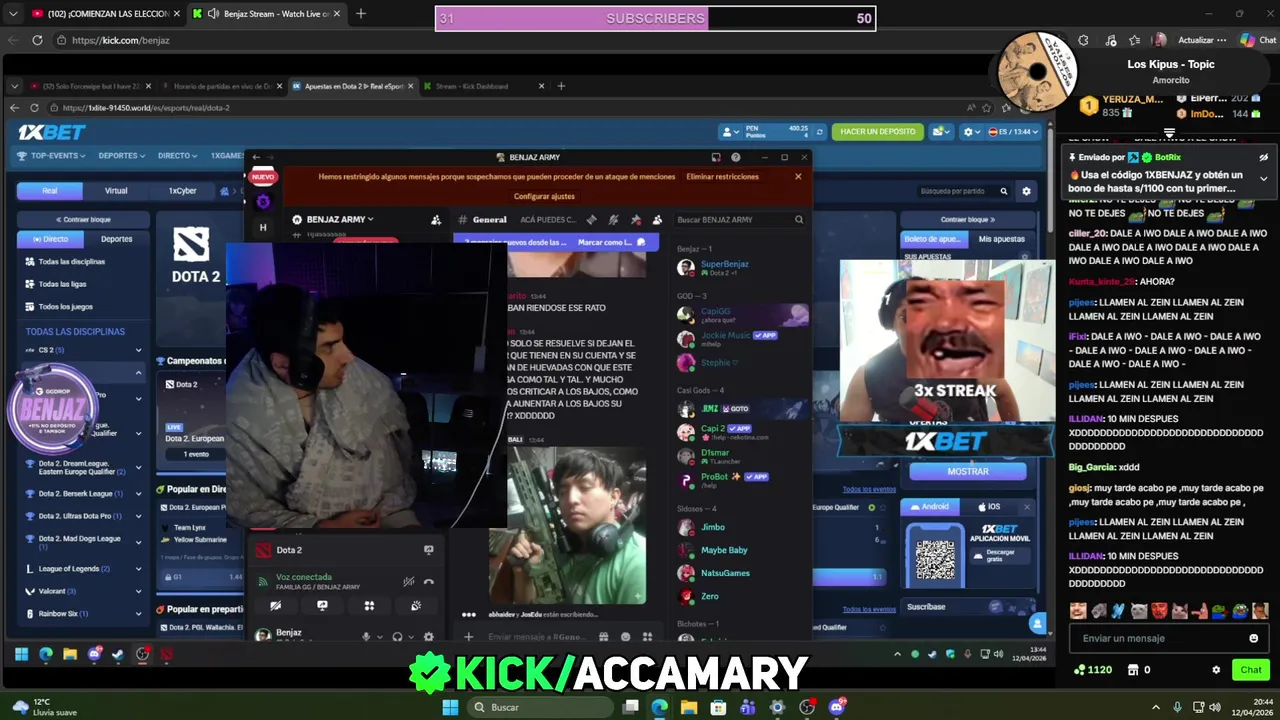Click HACER UN DEPÓSITO button
The height and width of the screenshot is (720, 1280).
pos(878,132)
